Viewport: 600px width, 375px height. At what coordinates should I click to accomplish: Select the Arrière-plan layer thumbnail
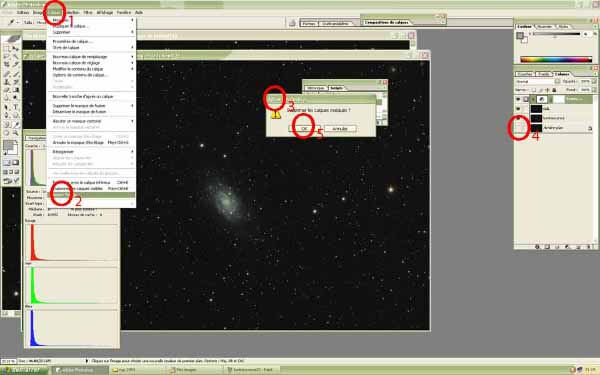pyautogui.click(x=536, y=128)
